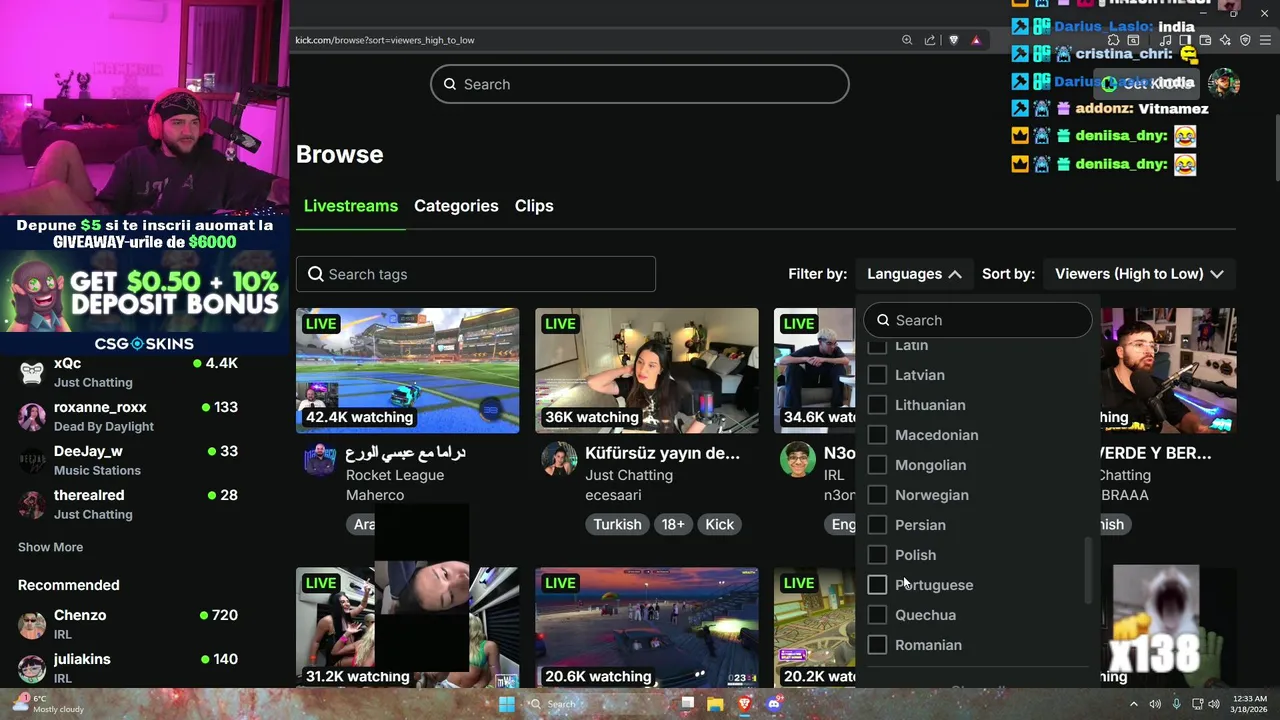Open the browser extensions puzzle icon
Image resolution: width=1280 pixels, height=720 pixels.
1114,40
